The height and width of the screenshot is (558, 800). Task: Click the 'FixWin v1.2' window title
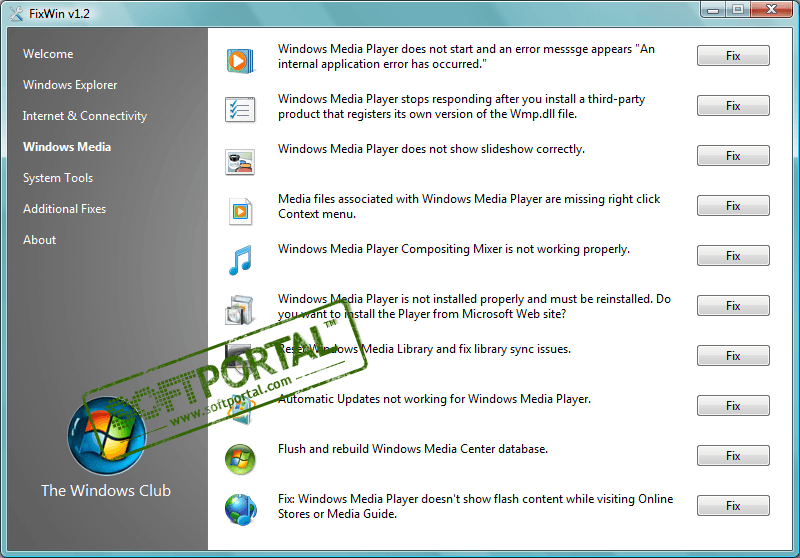pos(59,14)
